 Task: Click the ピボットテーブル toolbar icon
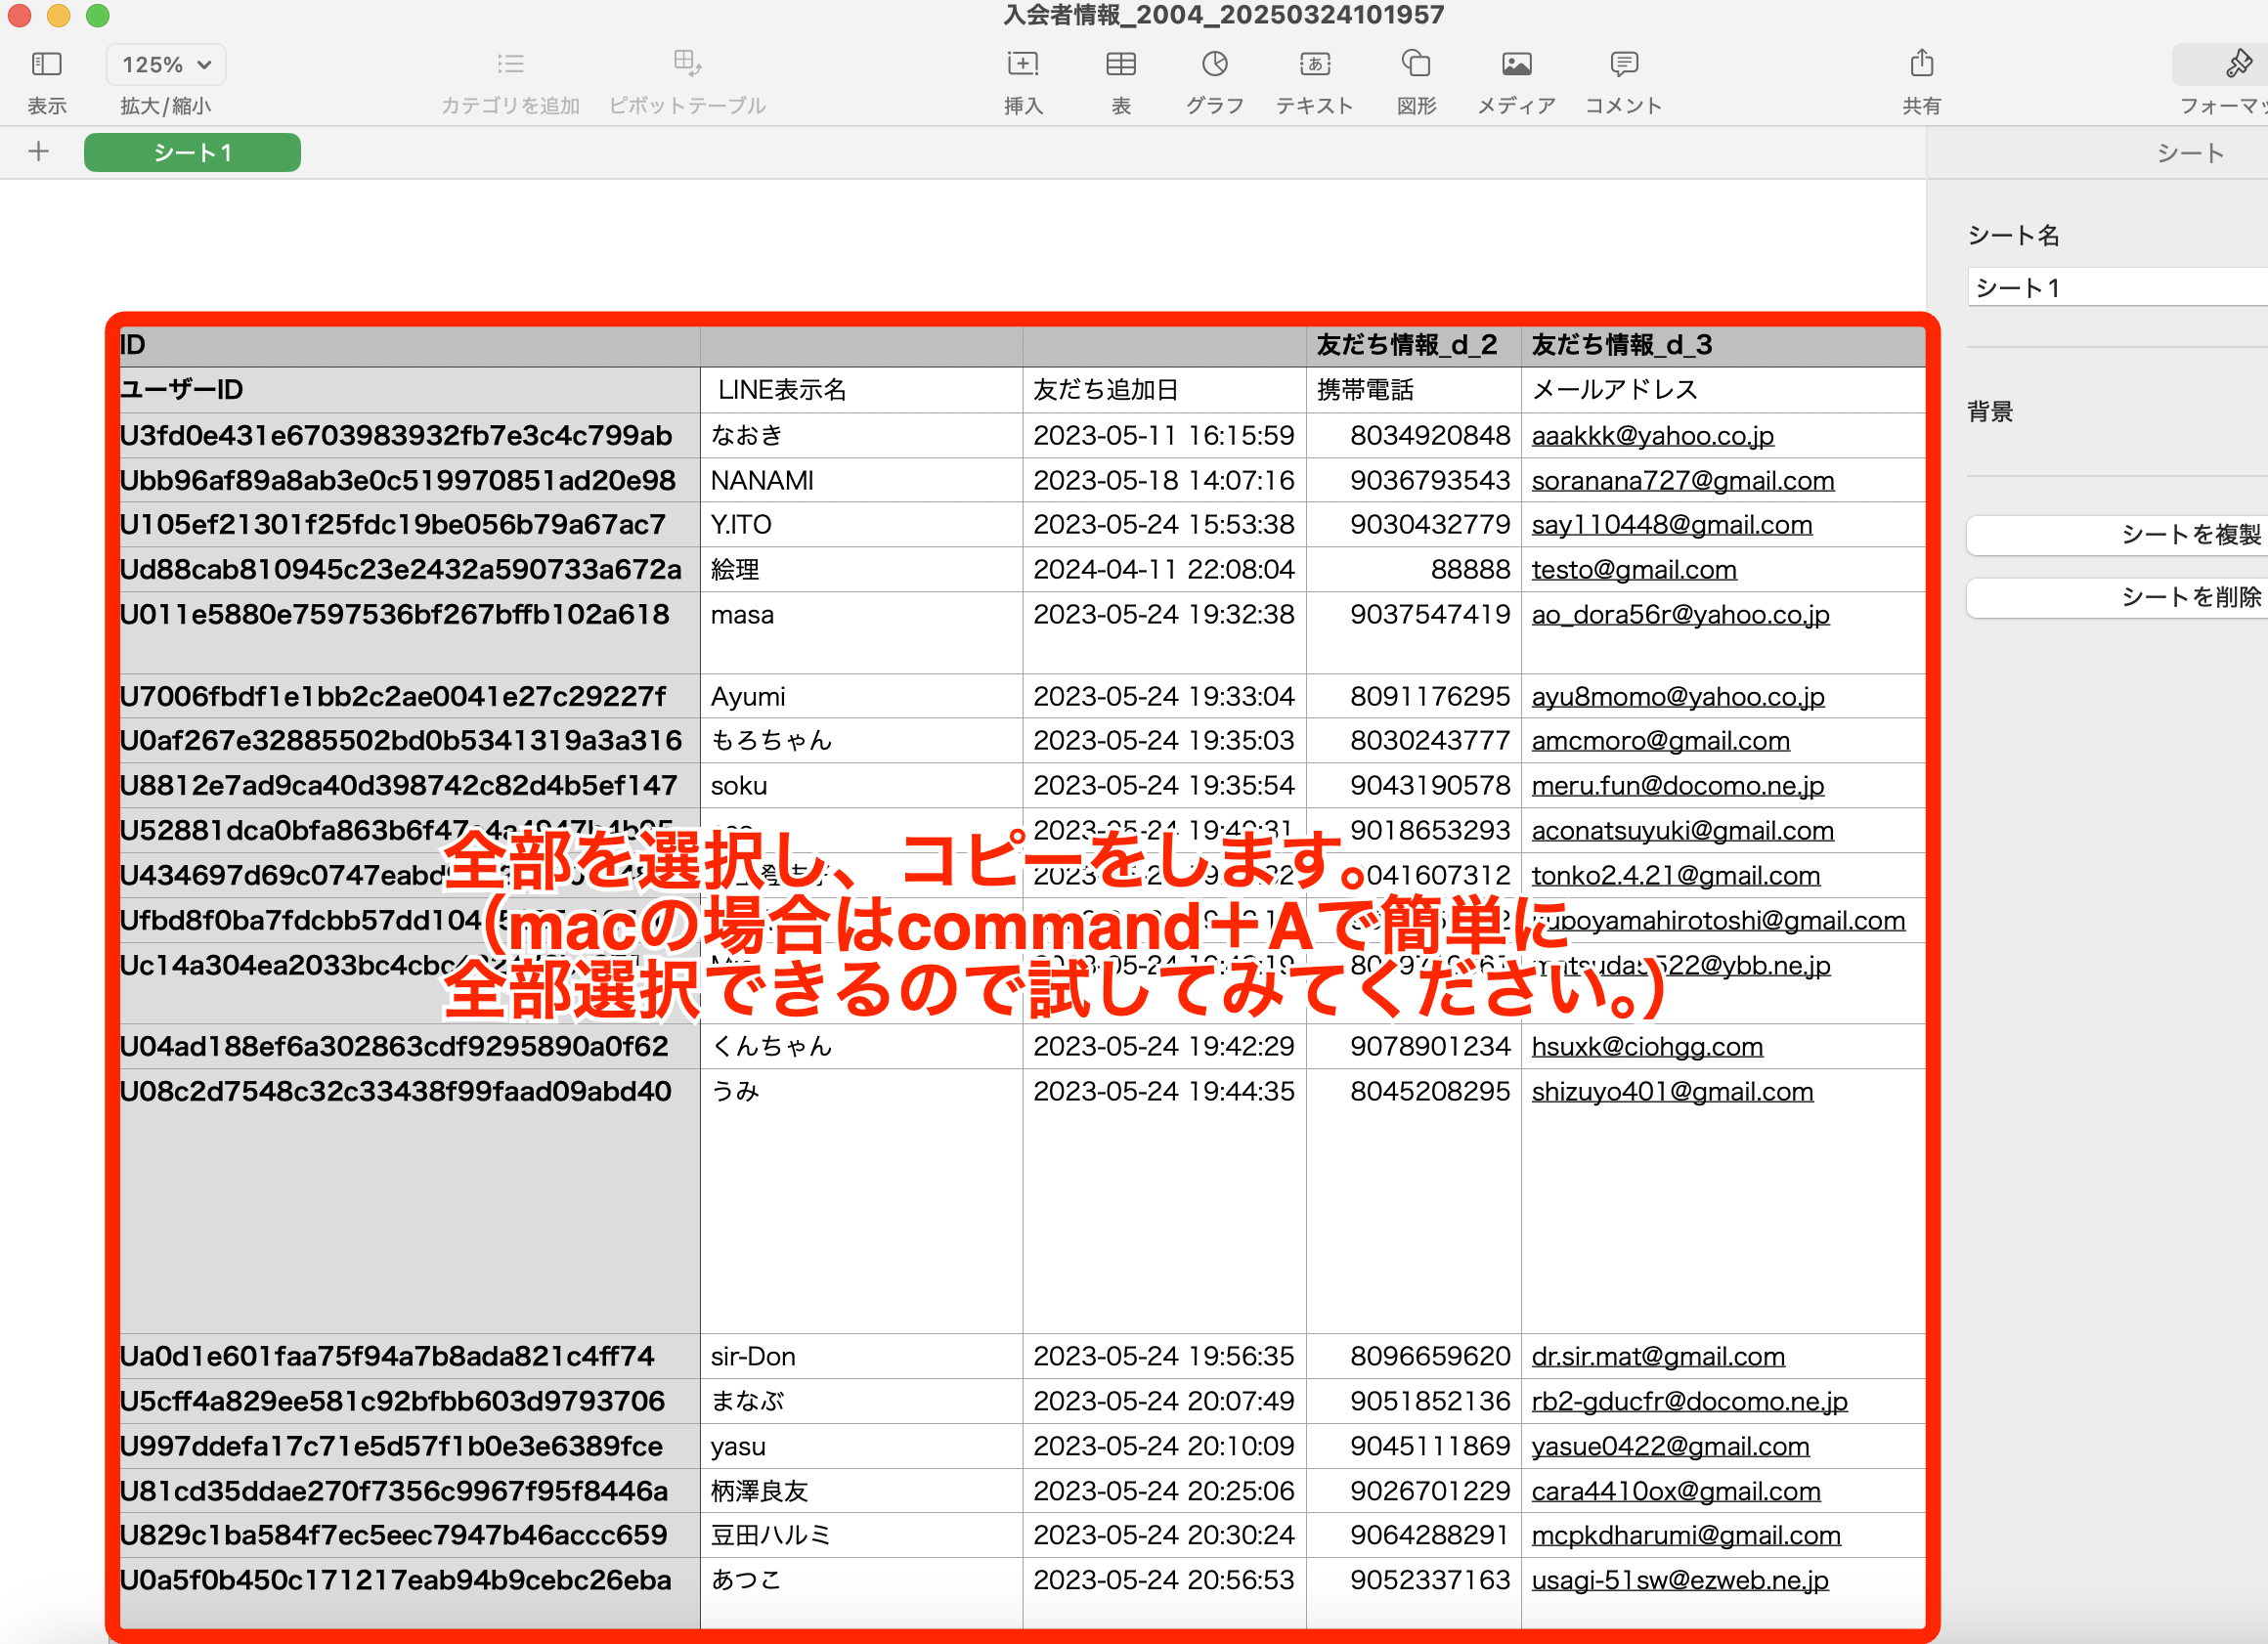tap(686, 64)
